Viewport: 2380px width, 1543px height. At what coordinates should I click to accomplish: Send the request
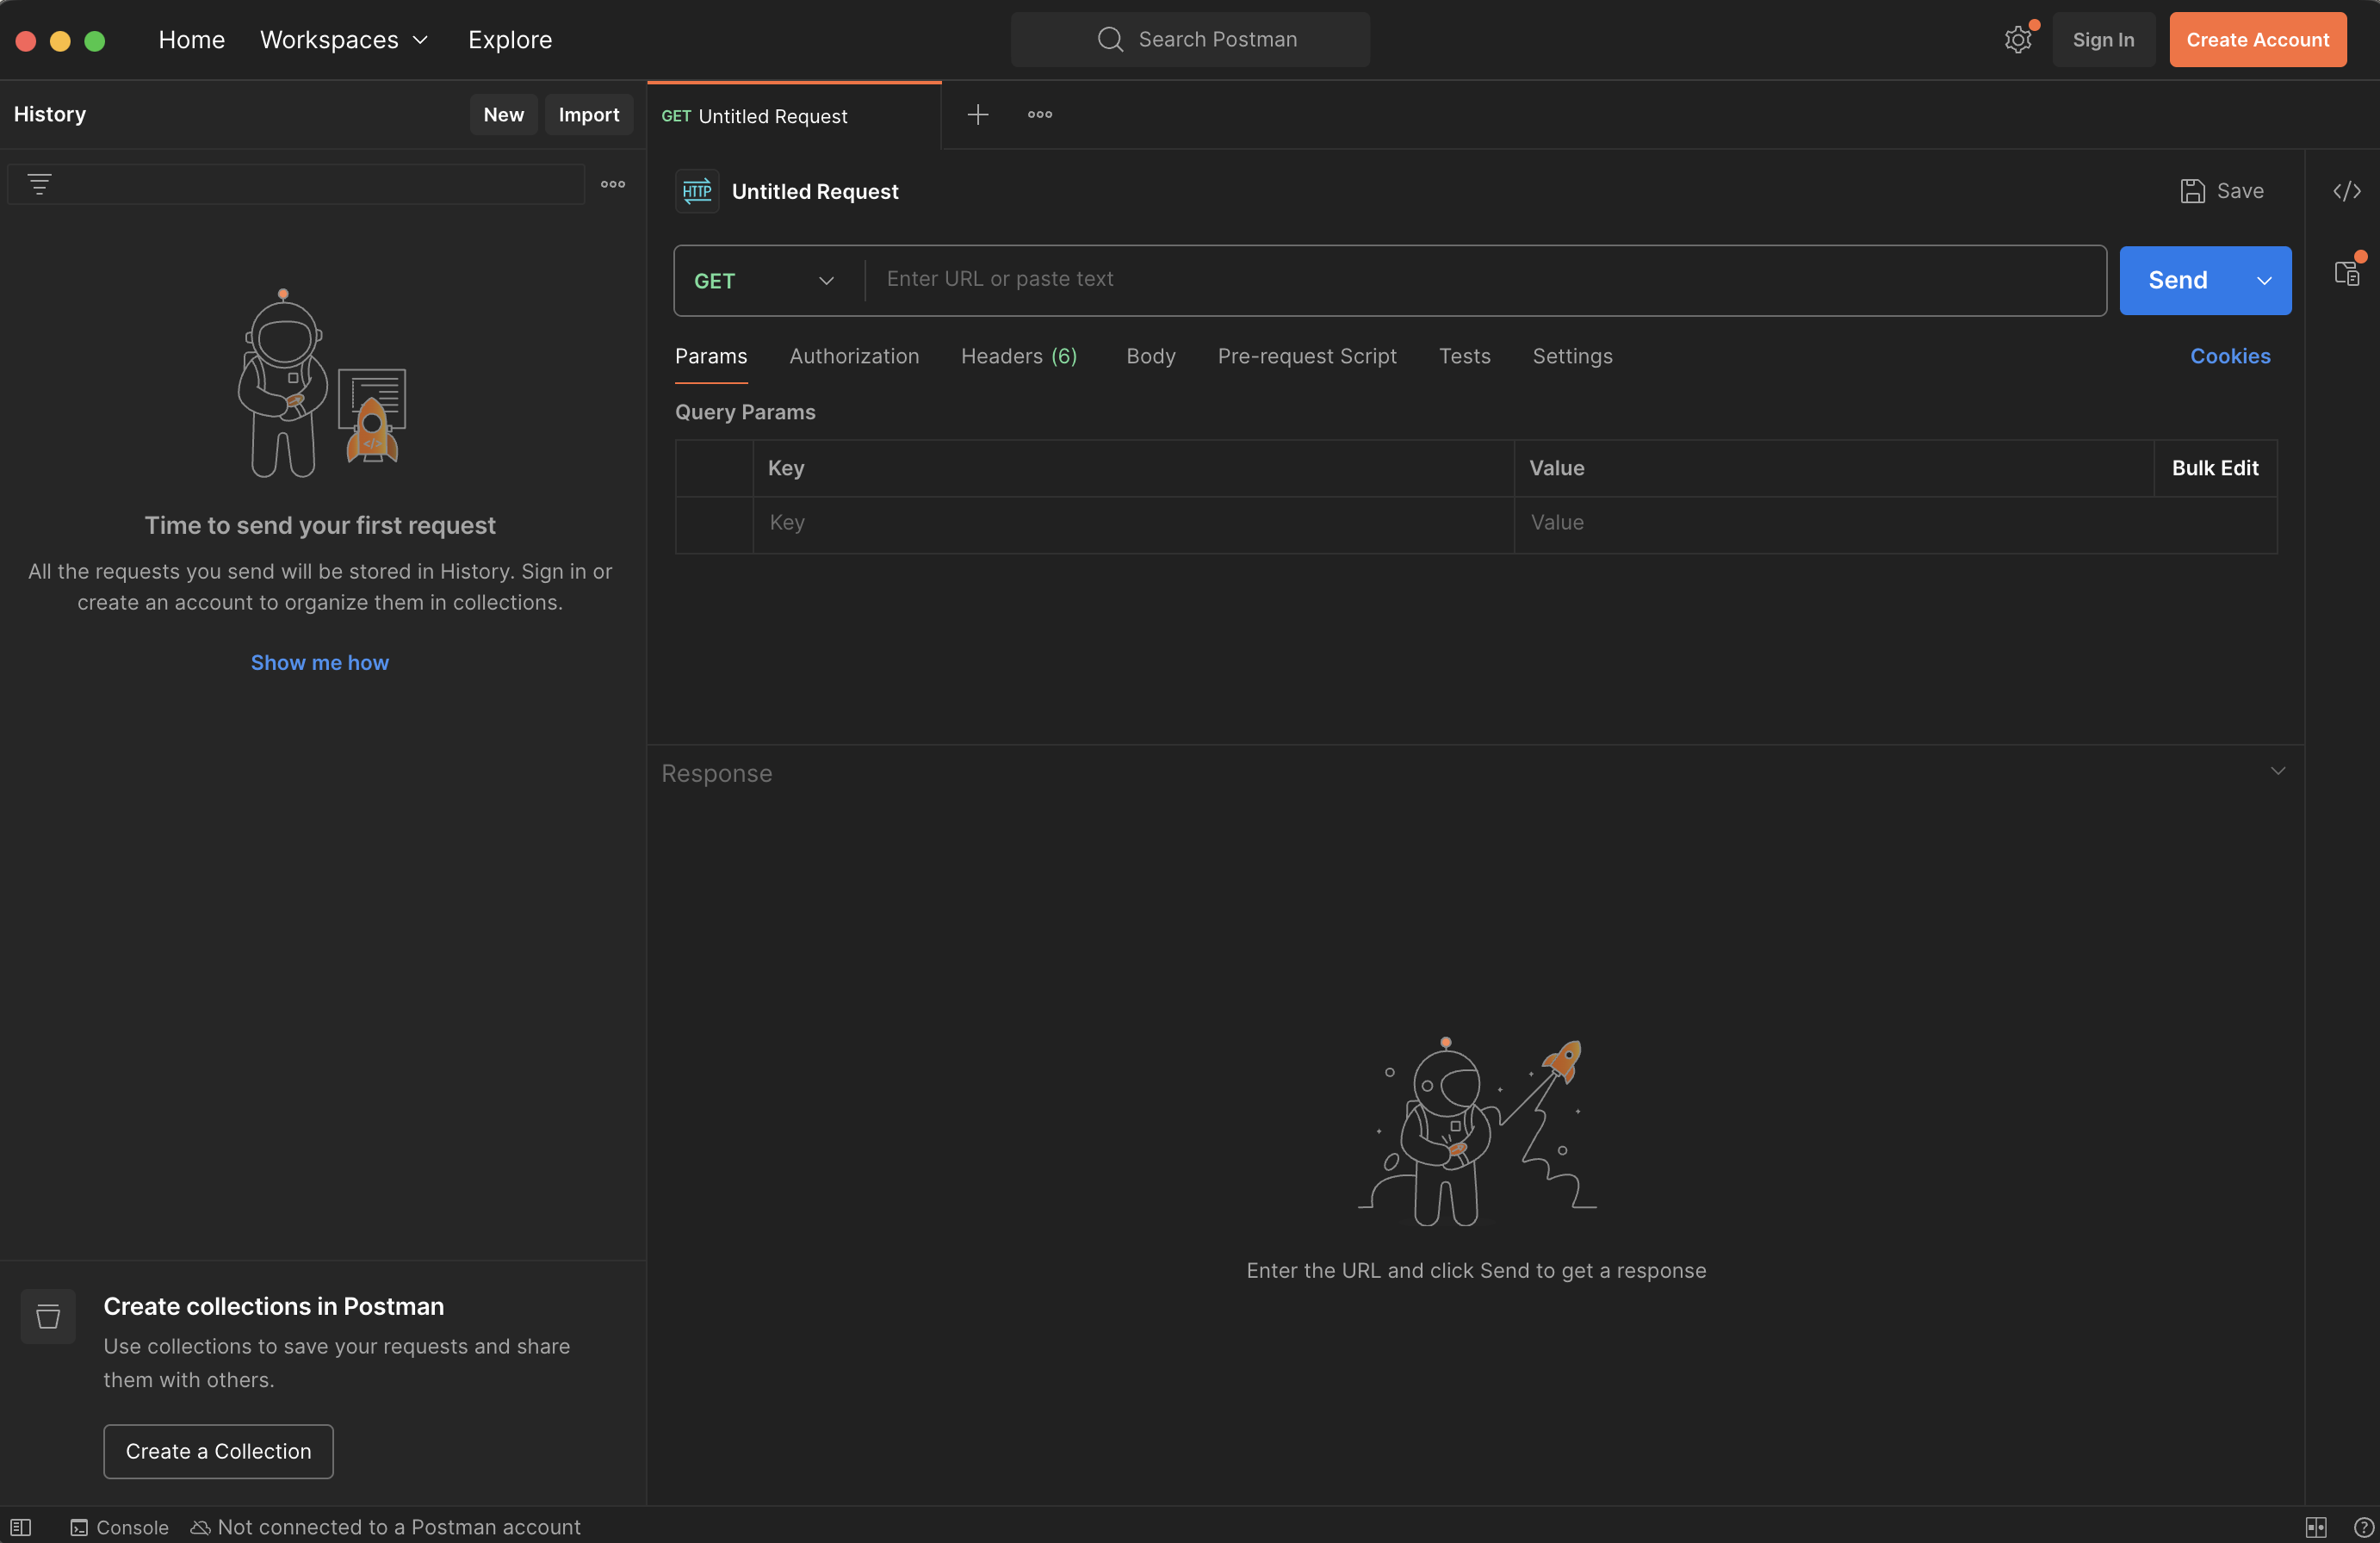[2179, 281]
